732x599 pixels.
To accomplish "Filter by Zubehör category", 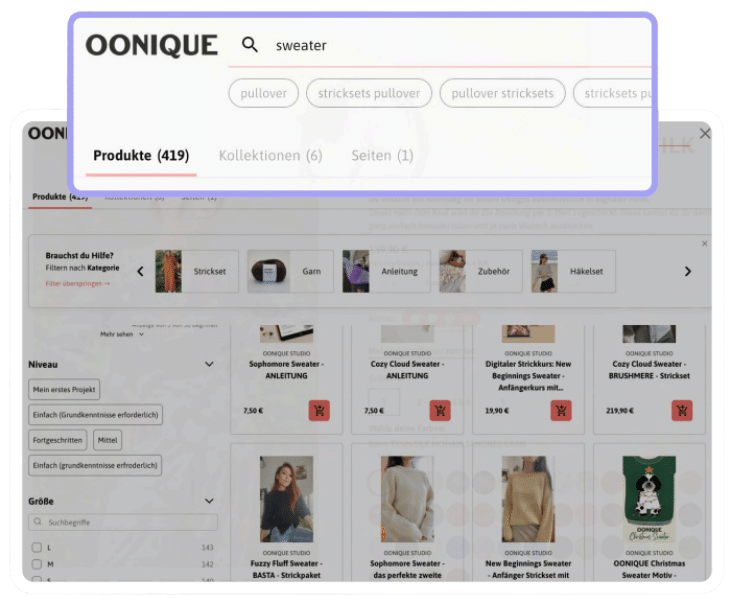I will (480, 271).
